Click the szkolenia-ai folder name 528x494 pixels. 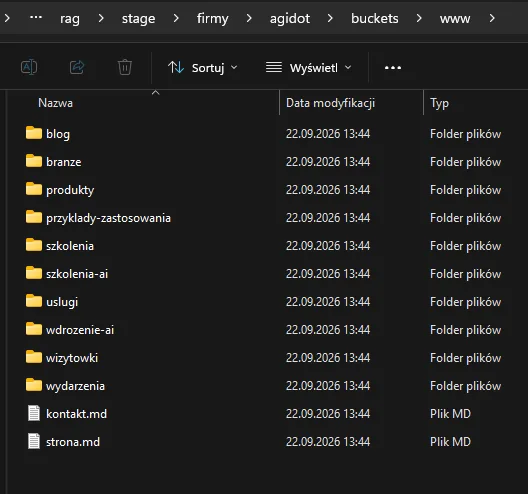77,274
